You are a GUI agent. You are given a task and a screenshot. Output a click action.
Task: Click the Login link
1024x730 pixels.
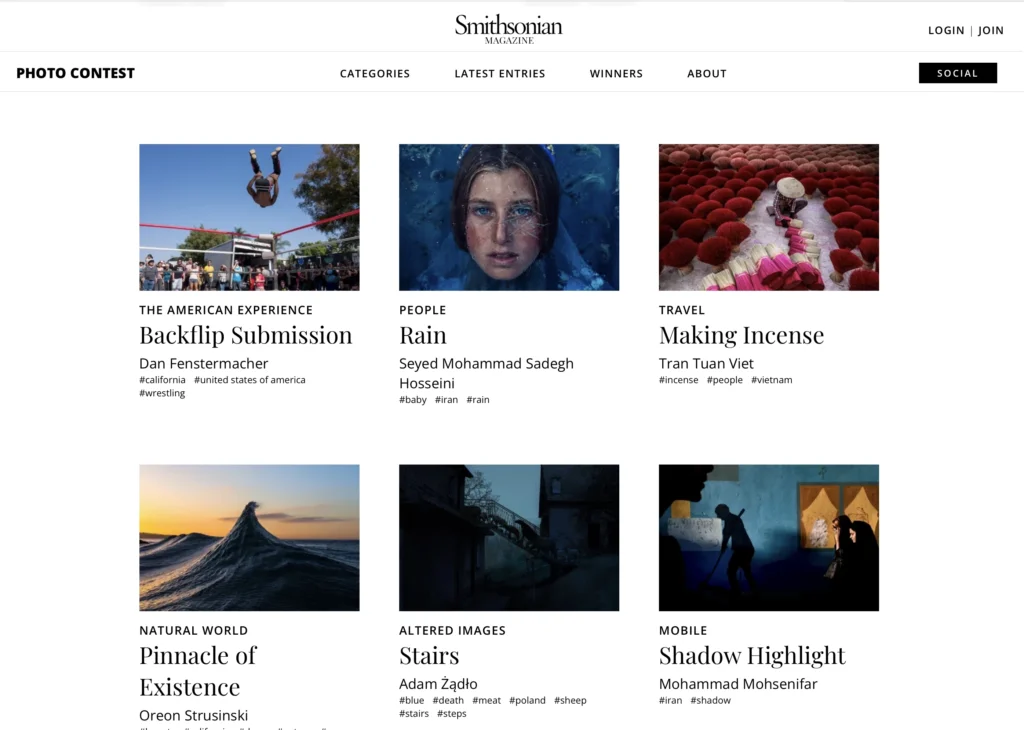click(x=946, y=31)
